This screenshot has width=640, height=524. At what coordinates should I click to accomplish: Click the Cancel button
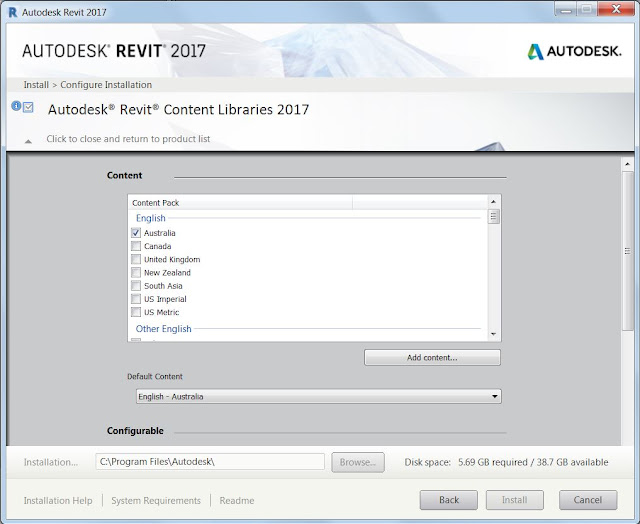tap(588, 500)
